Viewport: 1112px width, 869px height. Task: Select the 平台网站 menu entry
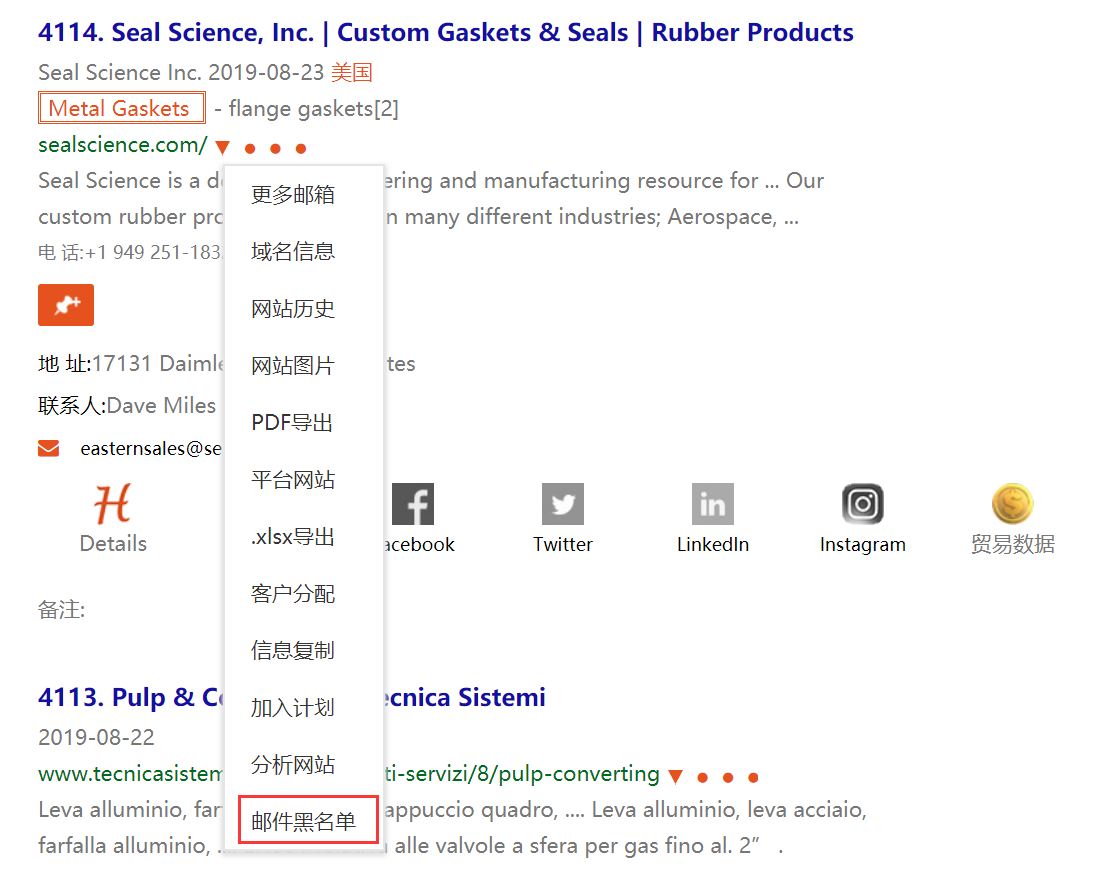point(293,480)
